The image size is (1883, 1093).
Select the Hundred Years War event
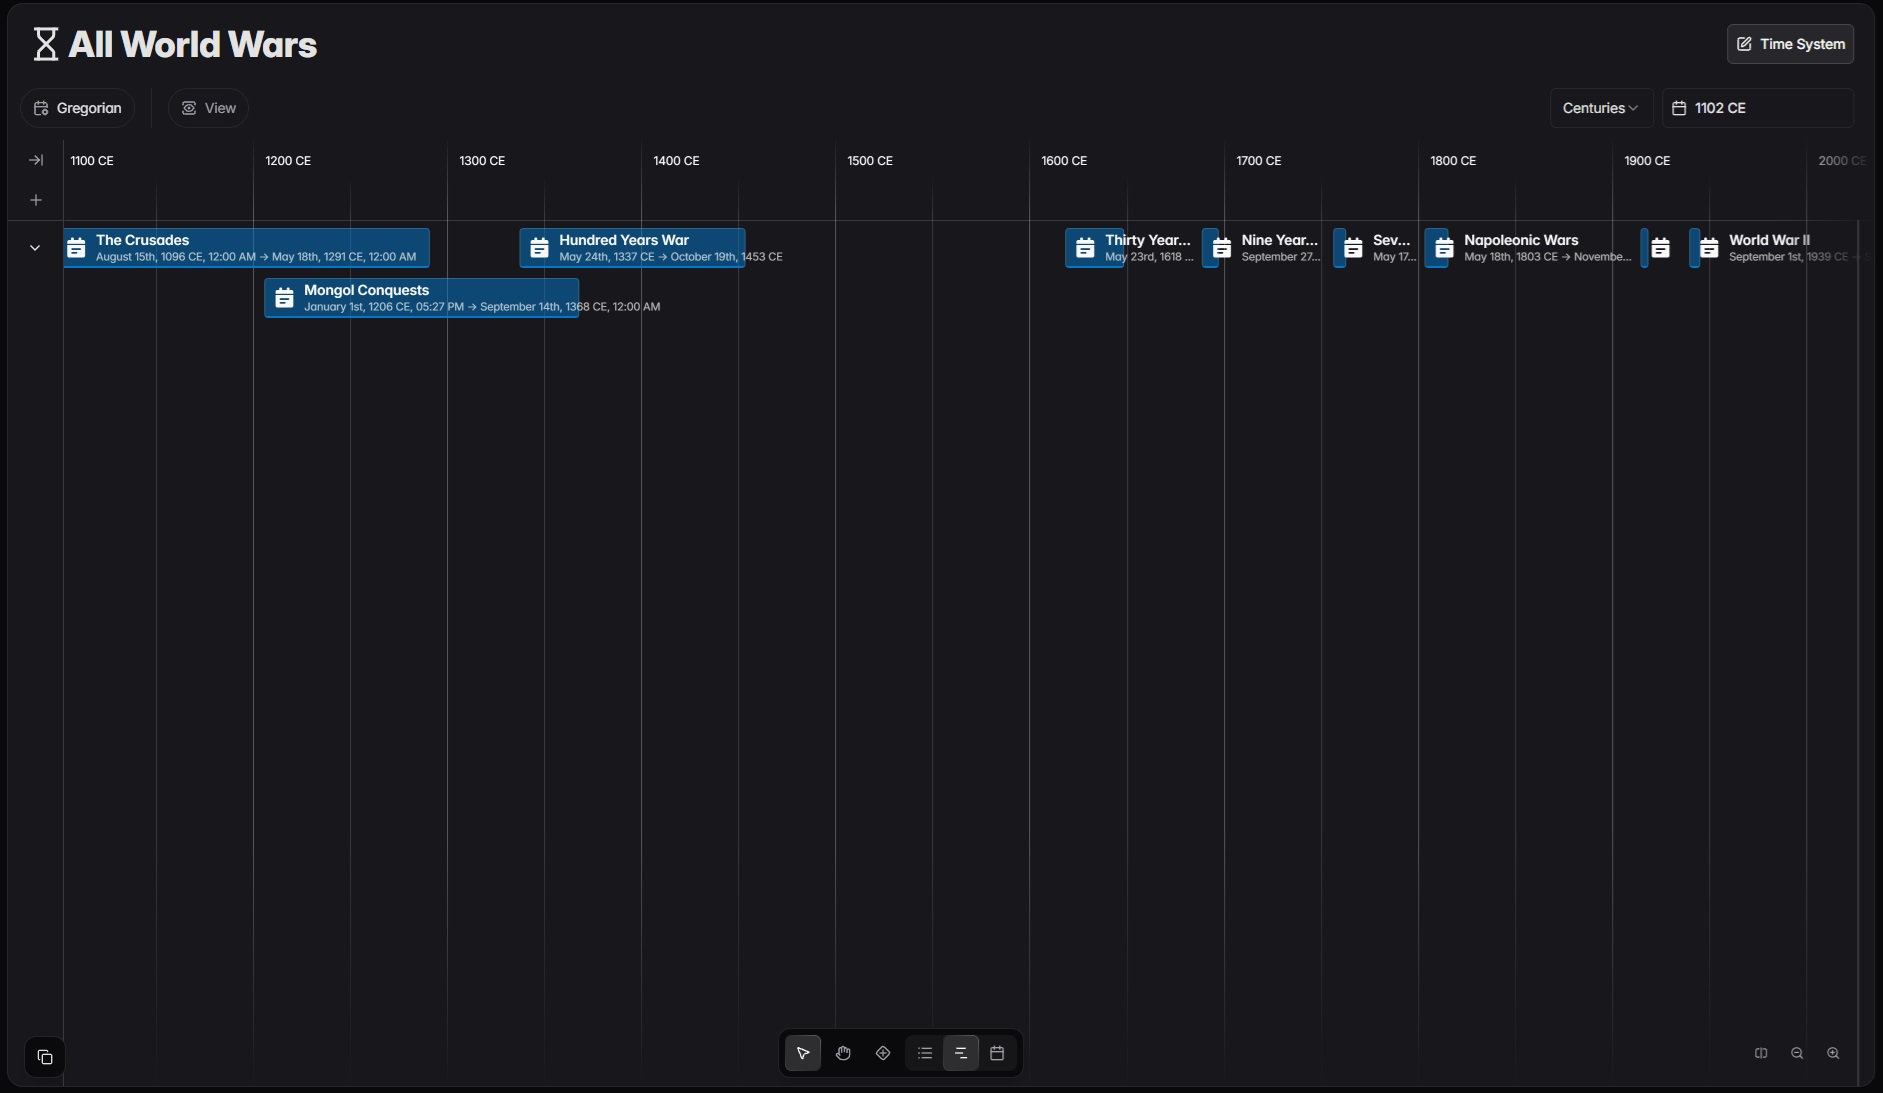[x=632, y=248]
